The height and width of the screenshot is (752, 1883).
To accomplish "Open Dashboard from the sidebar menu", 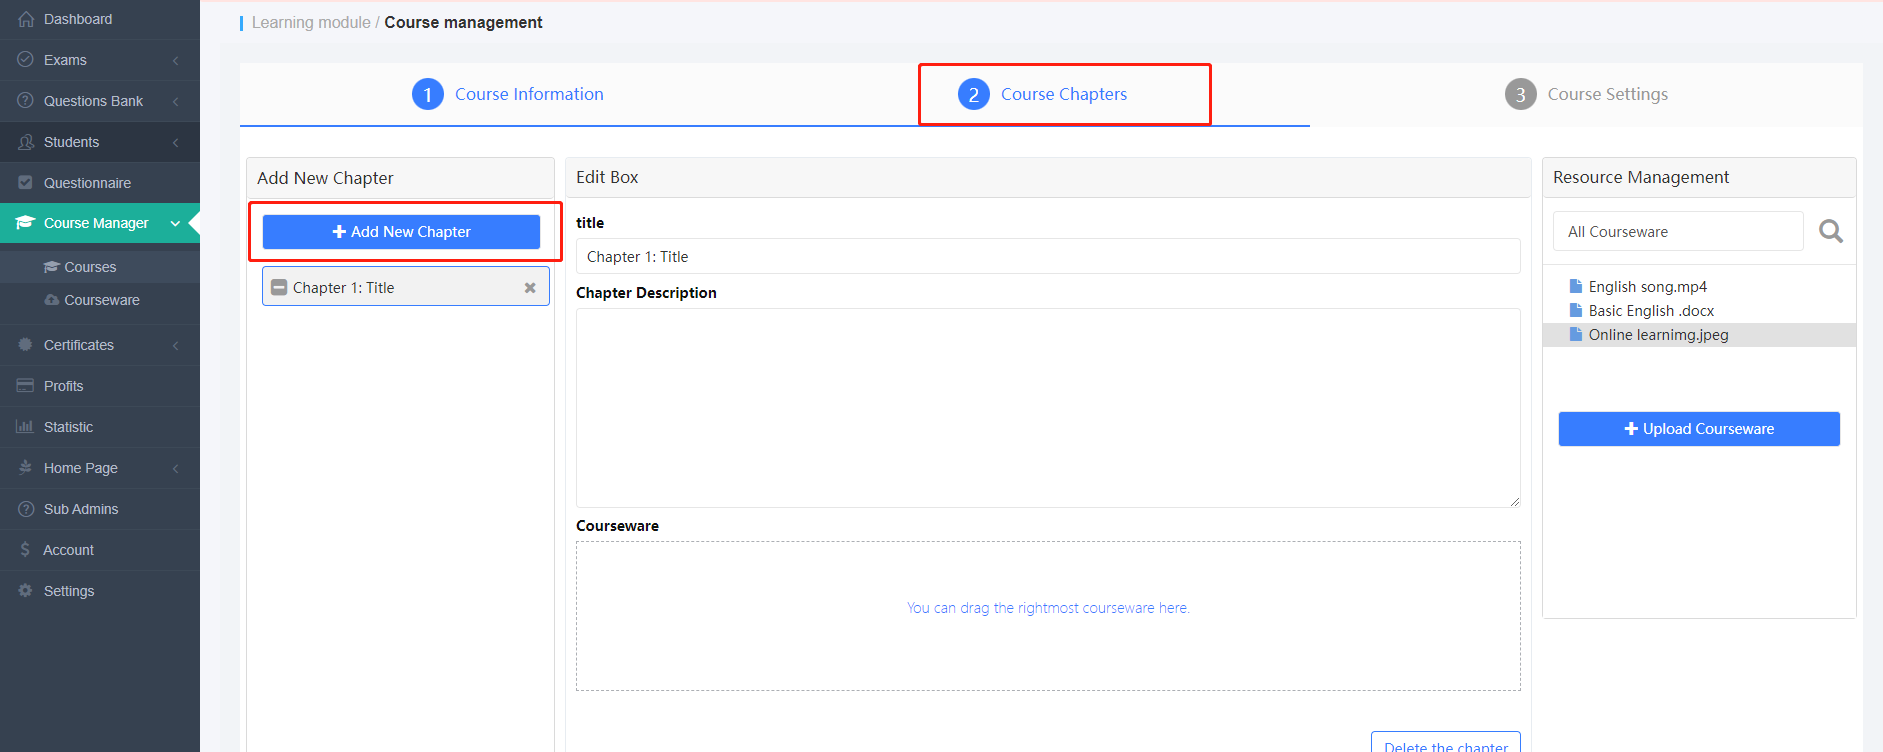I will click(100, 19).
